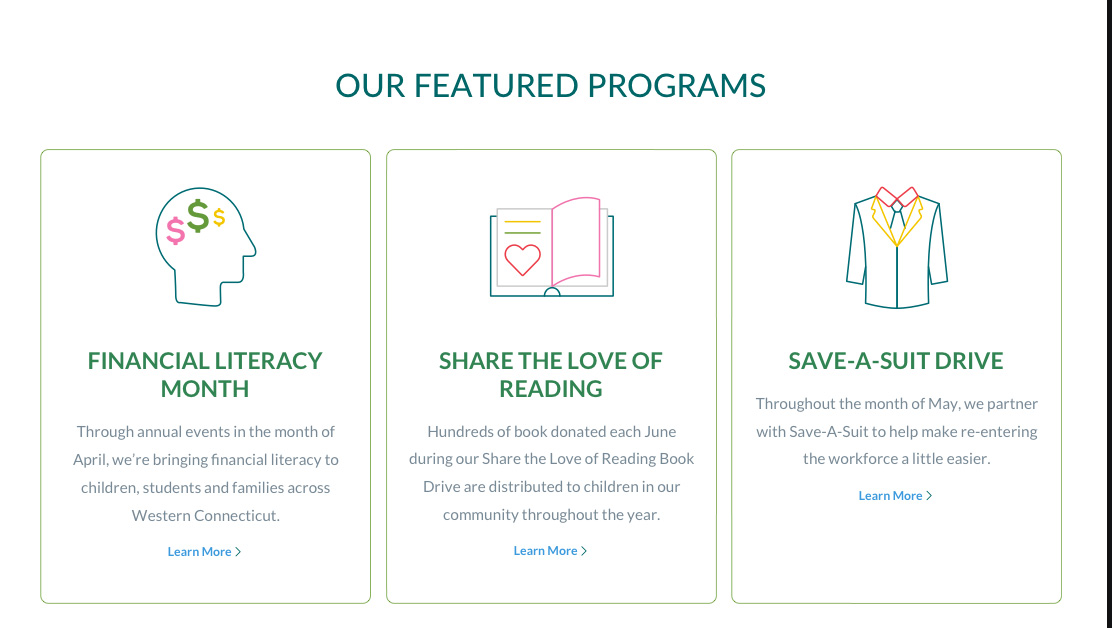Image resolution: width=1112 pixels, height=628 pixels.
Task: Click the open book with heart icon
Action: (551, 247)
